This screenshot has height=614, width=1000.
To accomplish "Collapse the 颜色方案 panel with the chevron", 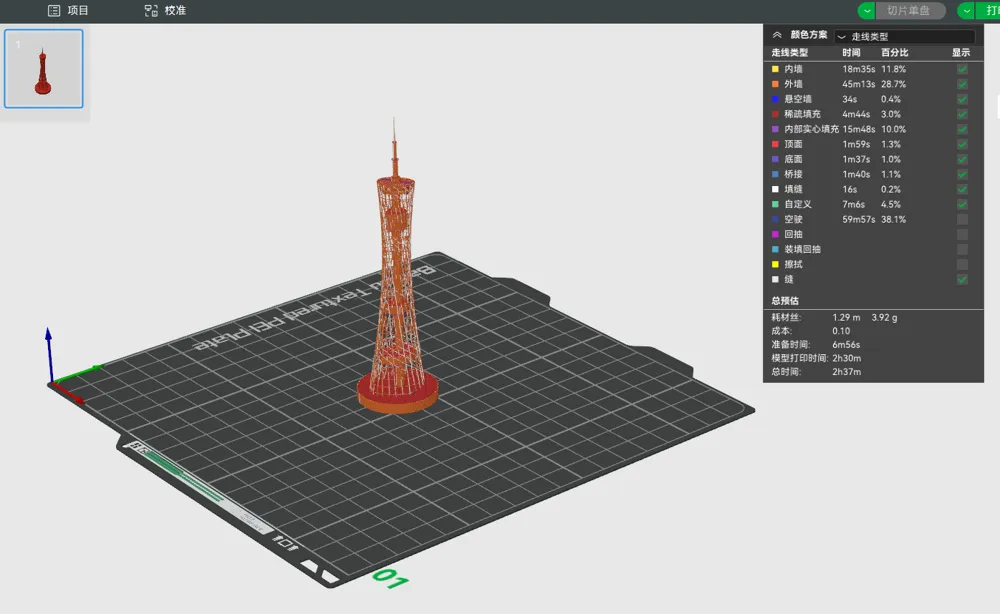I will click(775, 36).
